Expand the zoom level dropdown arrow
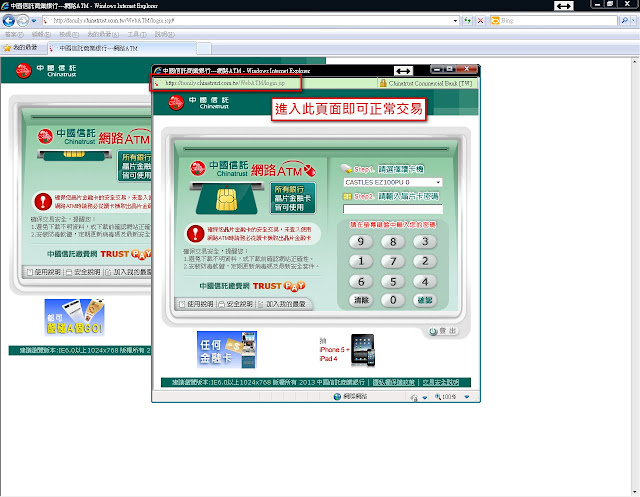The height and width of the screenshot is (497, 640). (x=467, y=397)
